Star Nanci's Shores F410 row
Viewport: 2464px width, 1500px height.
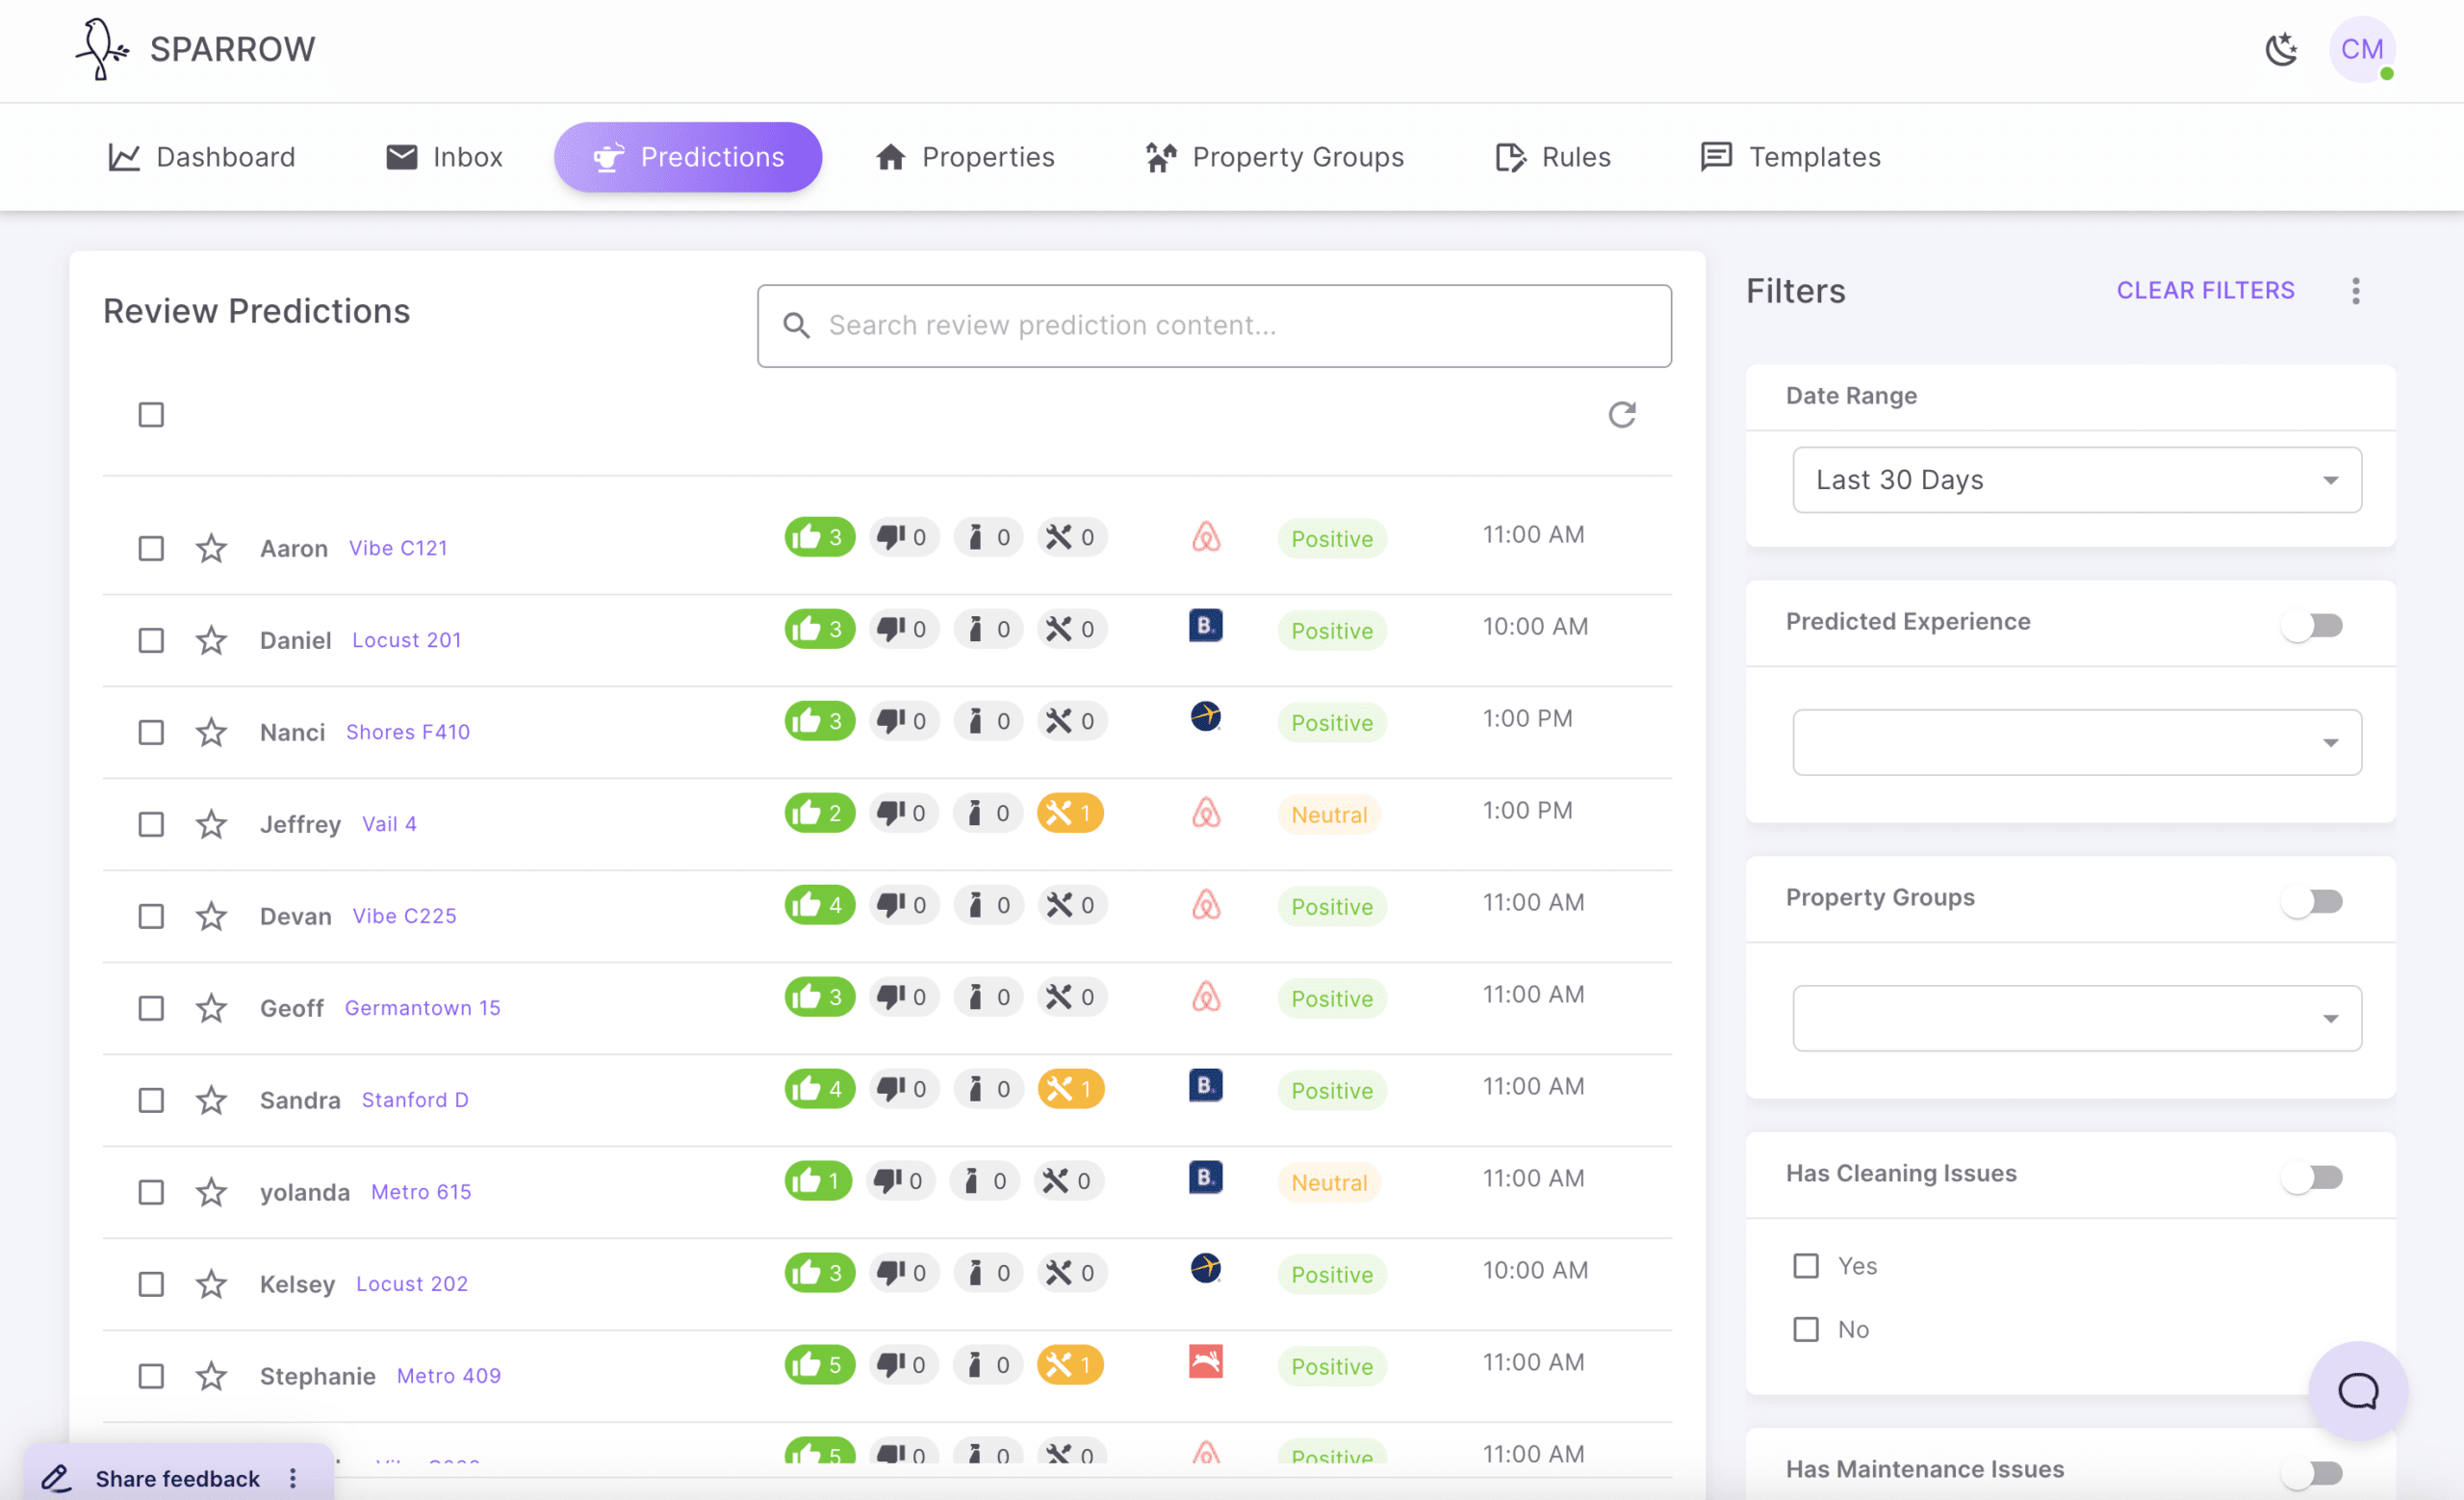[x=211, y=732]
